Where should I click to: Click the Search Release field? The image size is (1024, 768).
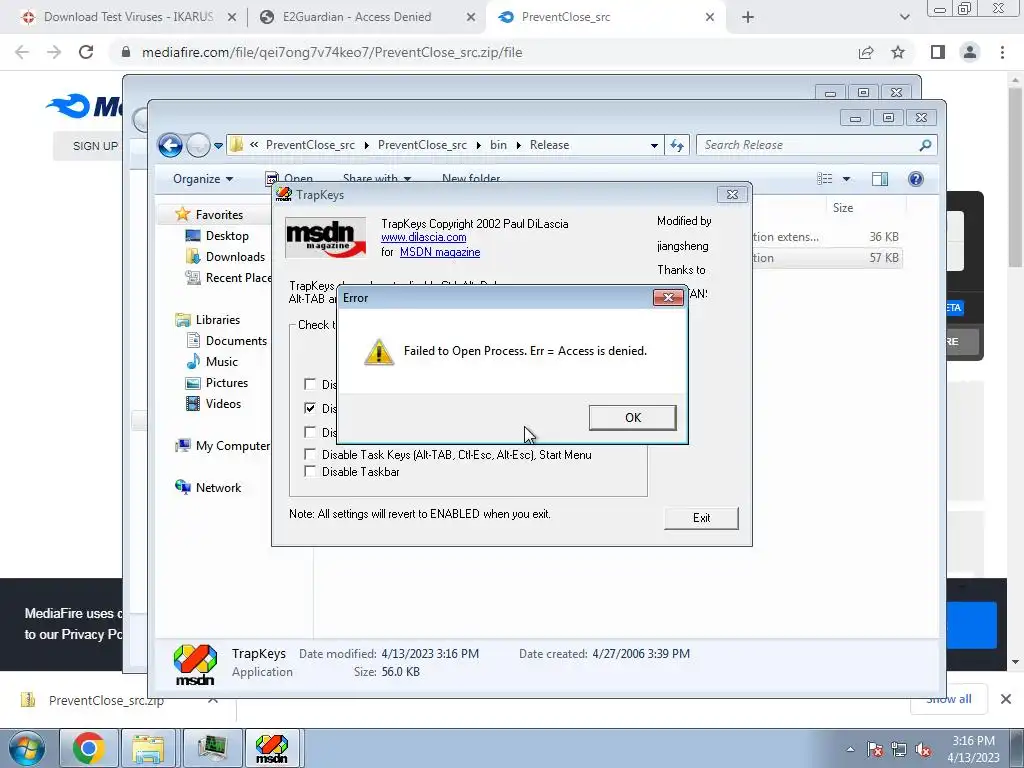click(816, 145)
